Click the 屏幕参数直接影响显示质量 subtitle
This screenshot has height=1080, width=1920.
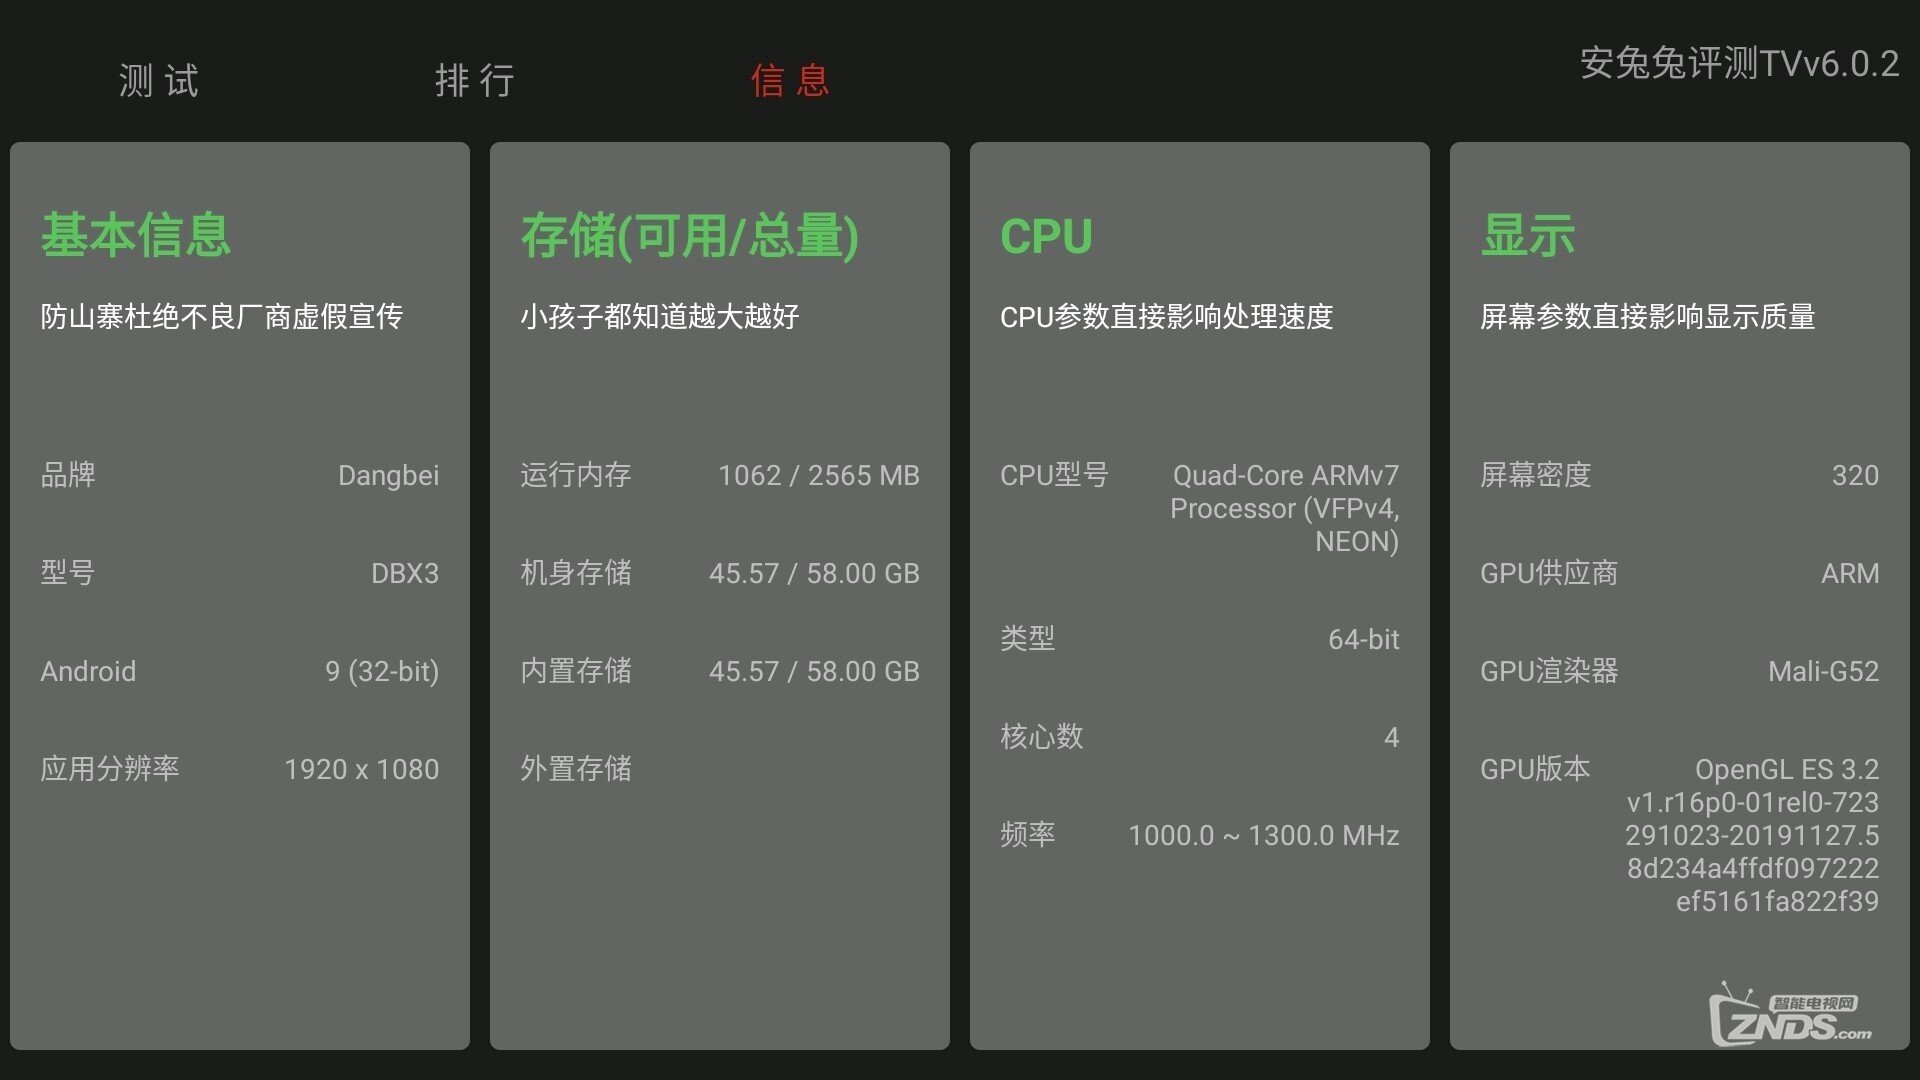pyautogui.click(x=1647, y=317)
